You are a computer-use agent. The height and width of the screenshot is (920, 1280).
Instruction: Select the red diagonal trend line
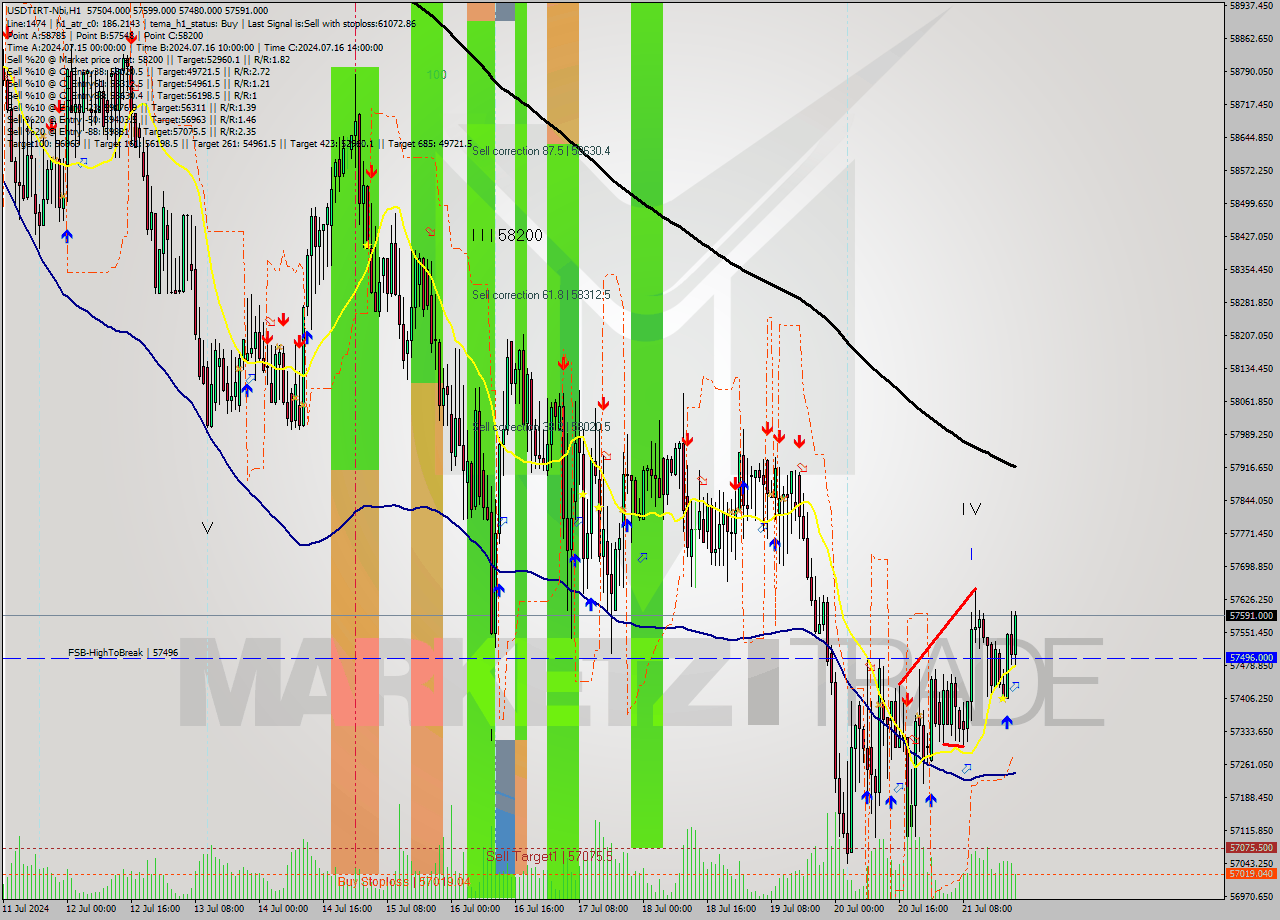pyautogui.click(x=938, y=636)
